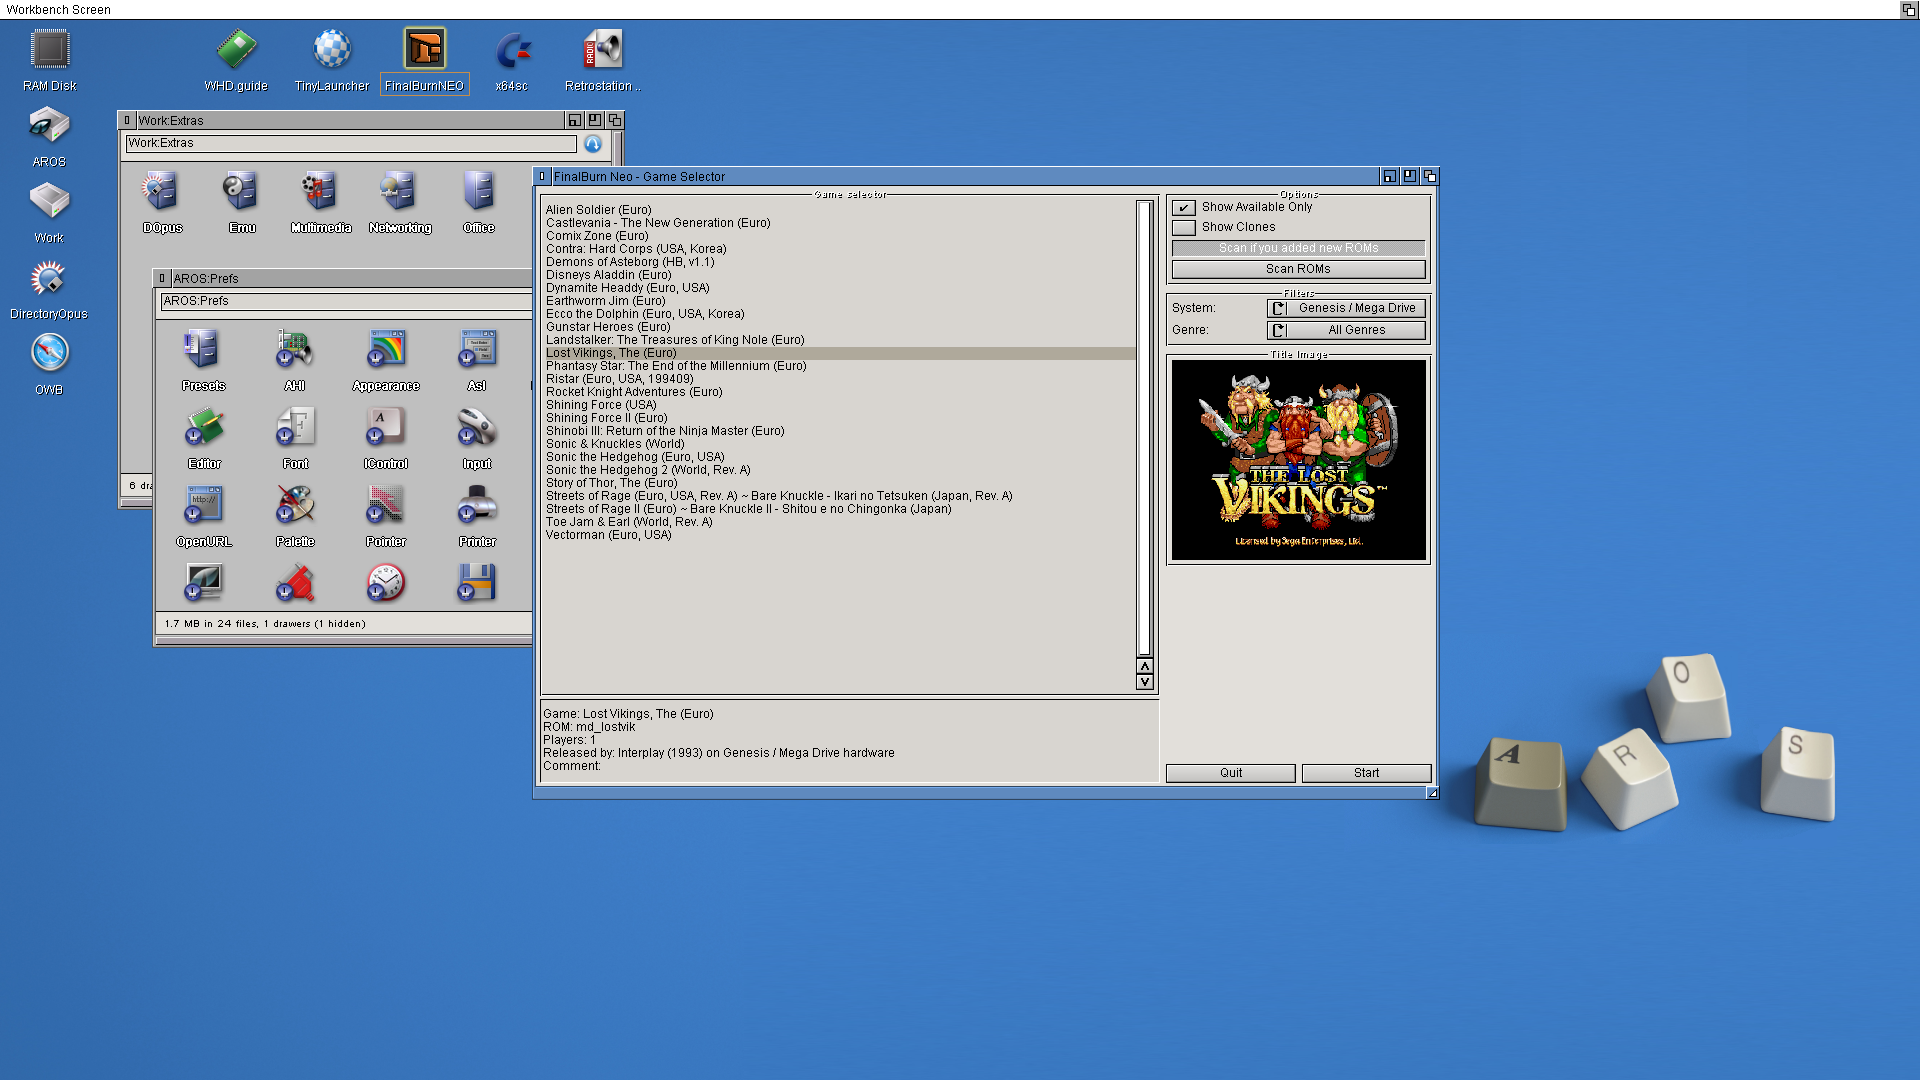This screenshot has height=1080, width=1920.
Task: Click the game list scroll-up arrow
Action: (1145, 667)
